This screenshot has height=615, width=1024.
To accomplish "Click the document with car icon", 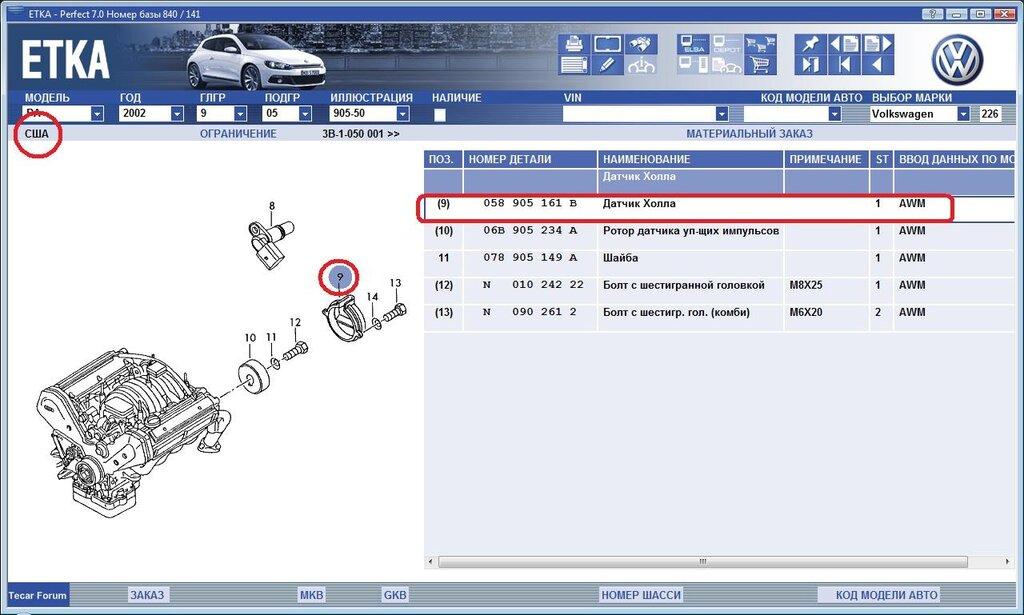I will coord(726,65).
